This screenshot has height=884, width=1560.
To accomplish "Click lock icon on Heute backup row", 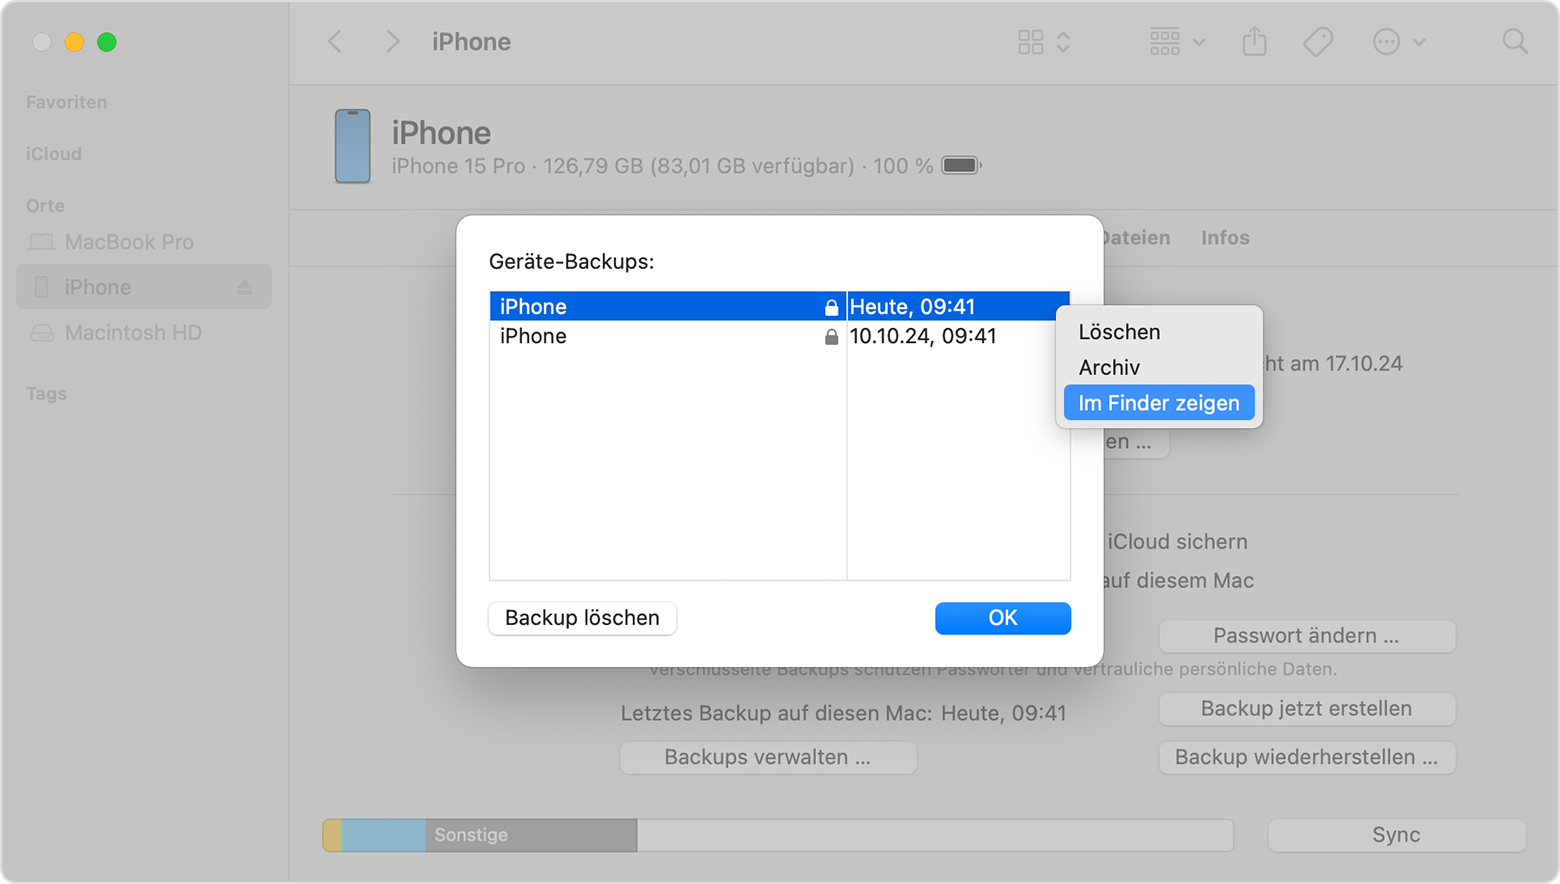I will [x=831, y=307].
